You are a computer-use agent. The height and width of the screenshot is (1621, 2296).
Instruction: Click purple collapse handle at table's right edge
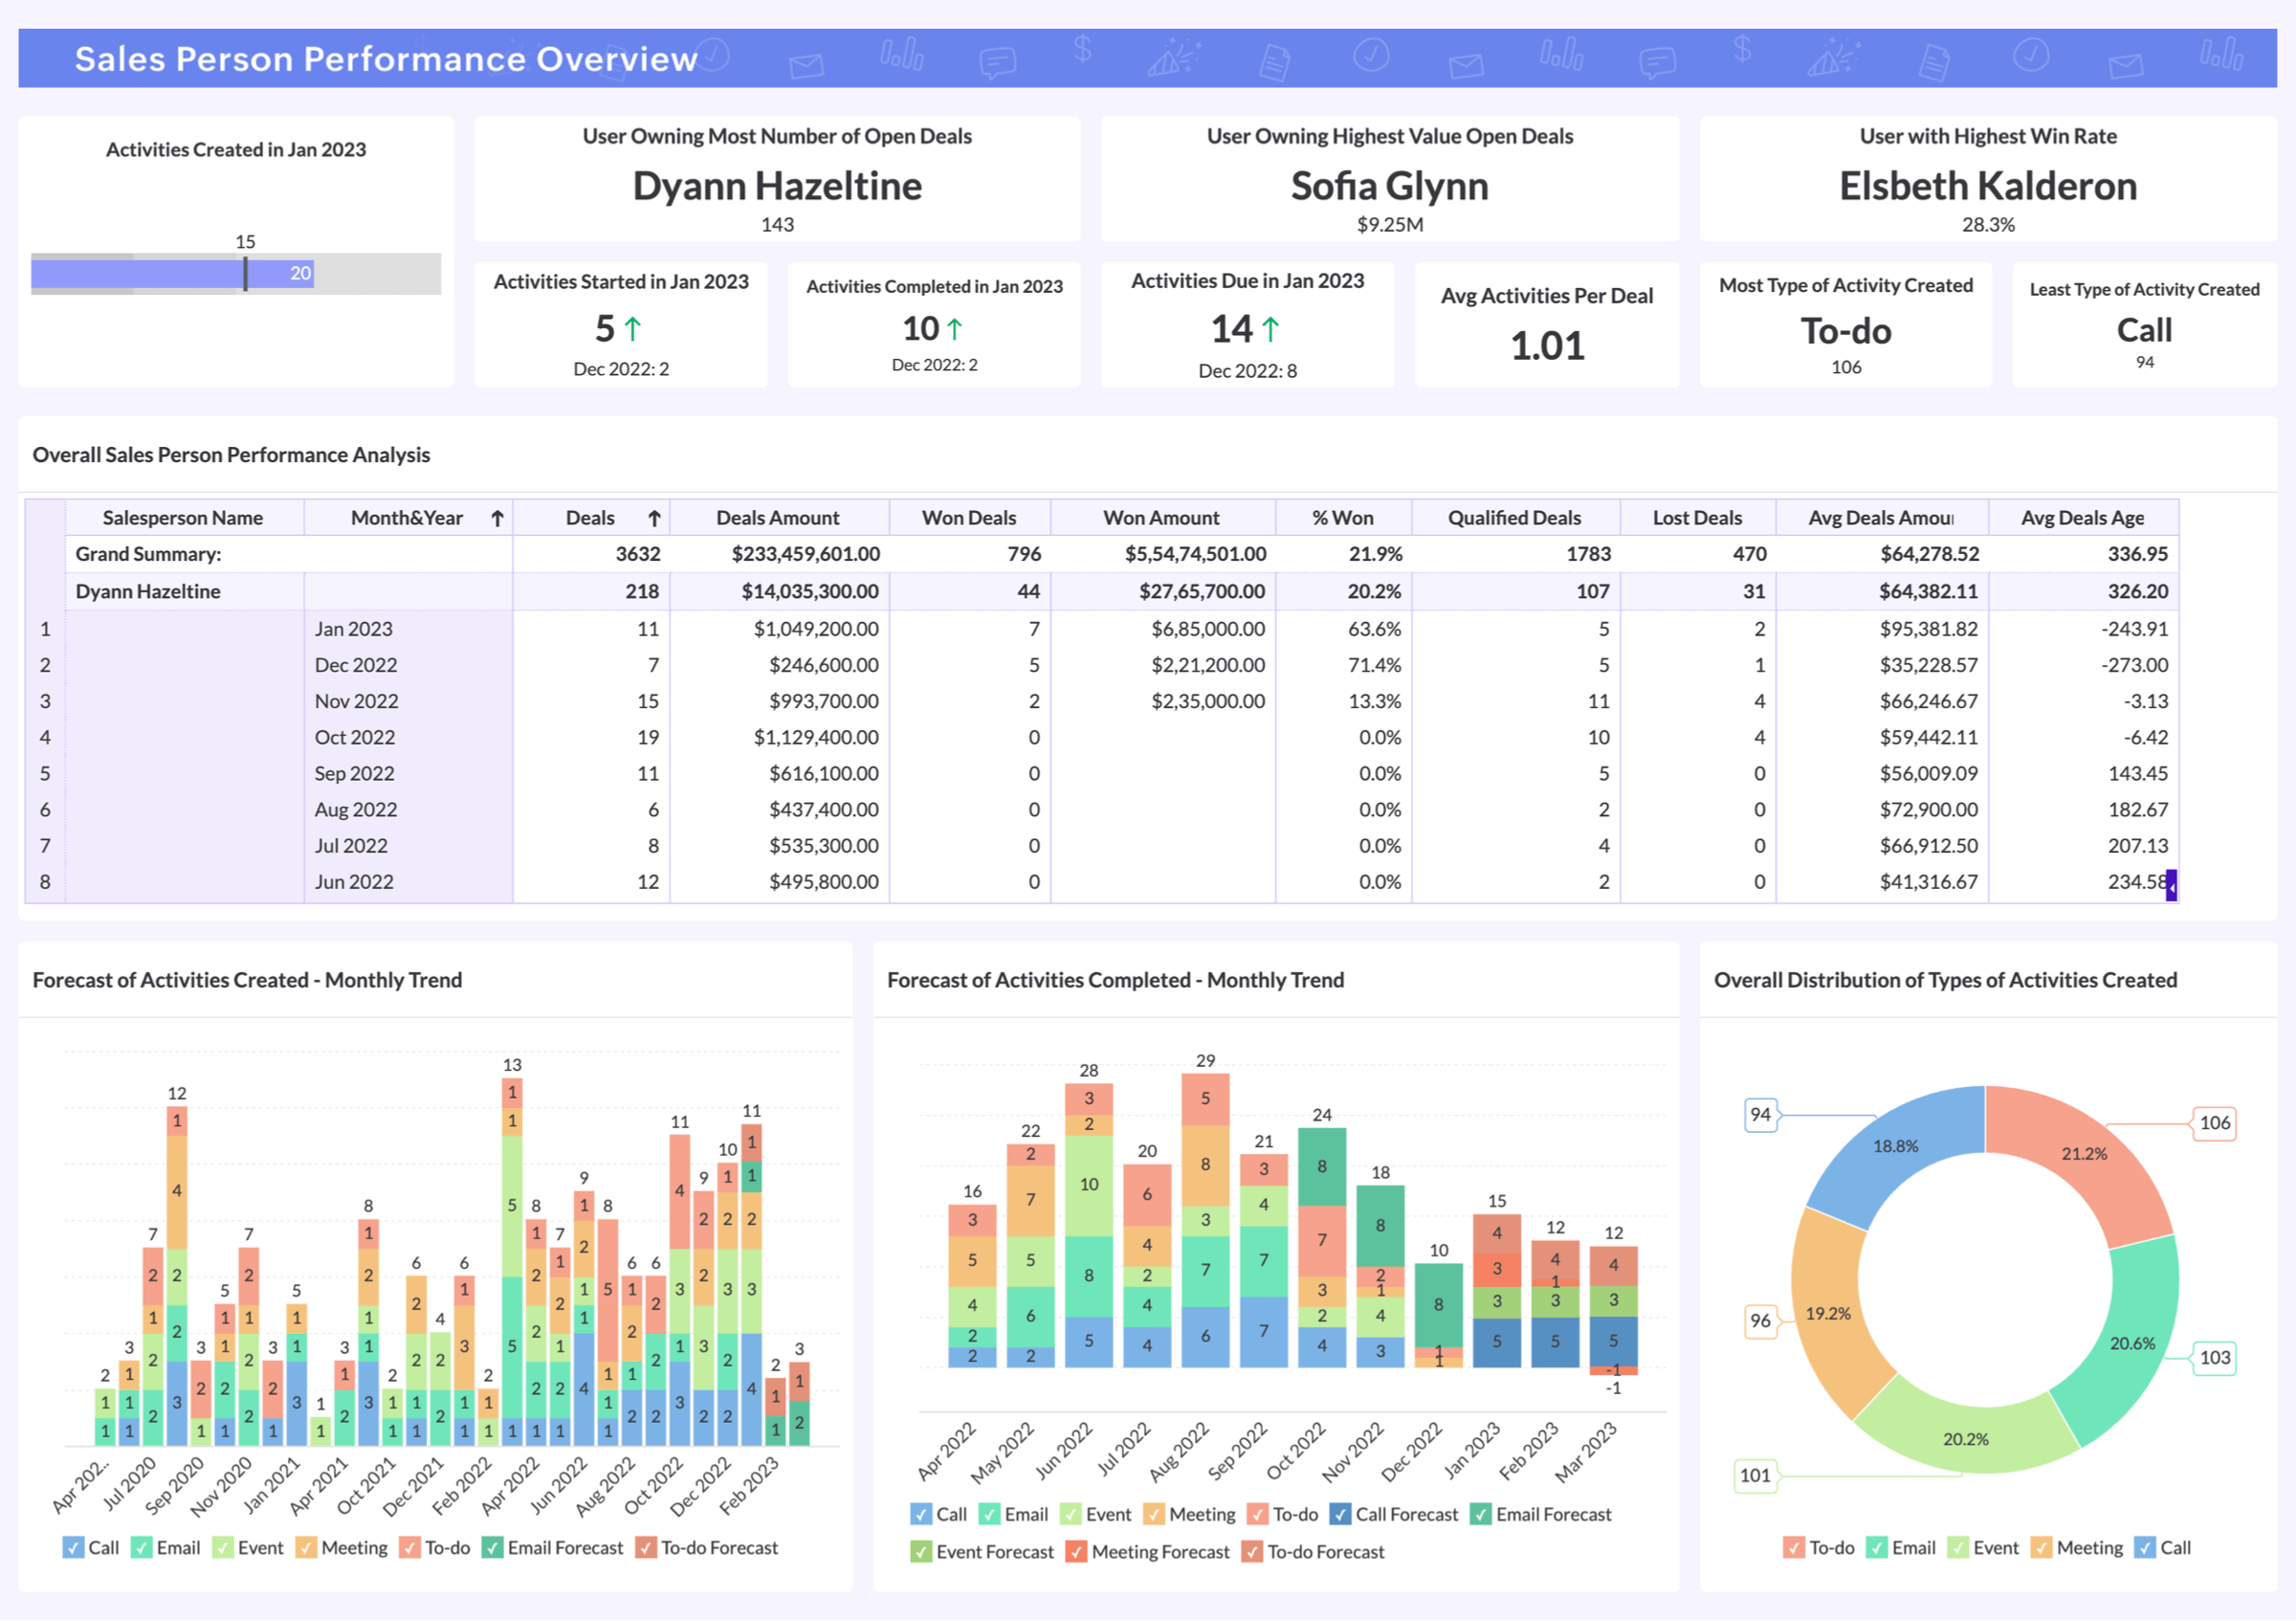(x=2171, y=884)
